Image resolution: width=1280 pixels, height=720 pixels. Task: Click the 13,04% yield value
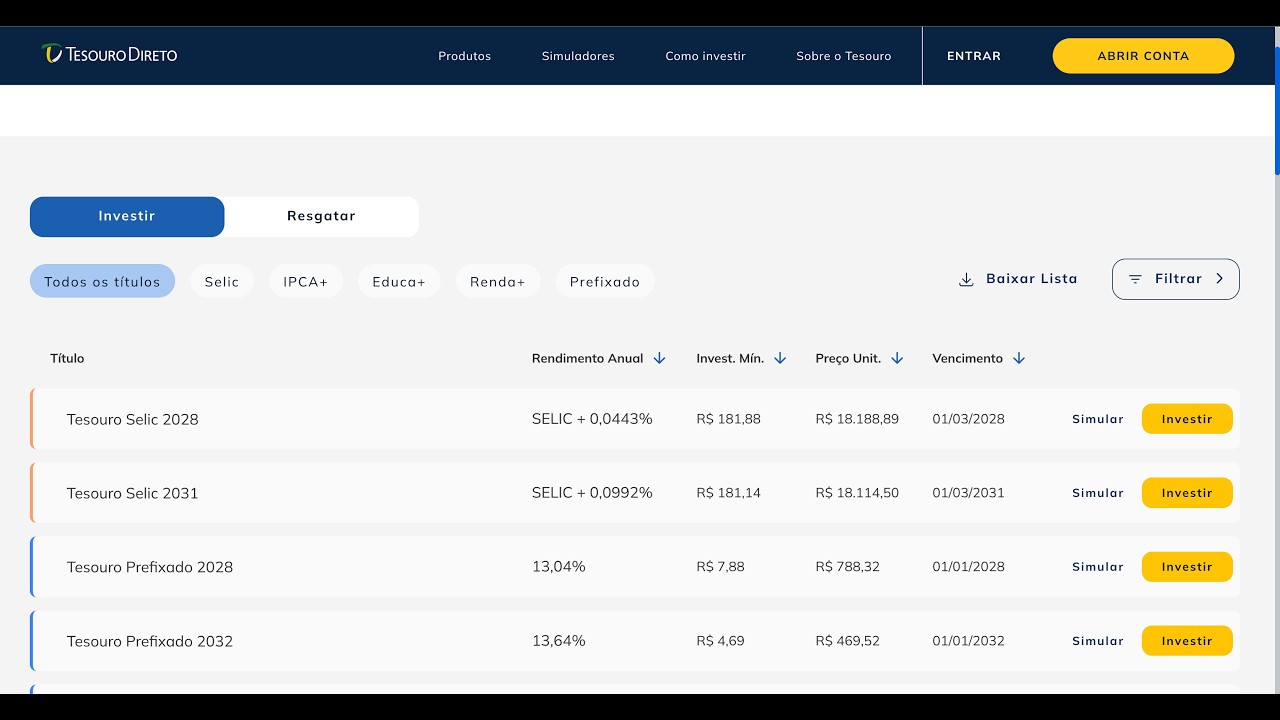pos(559,567)
